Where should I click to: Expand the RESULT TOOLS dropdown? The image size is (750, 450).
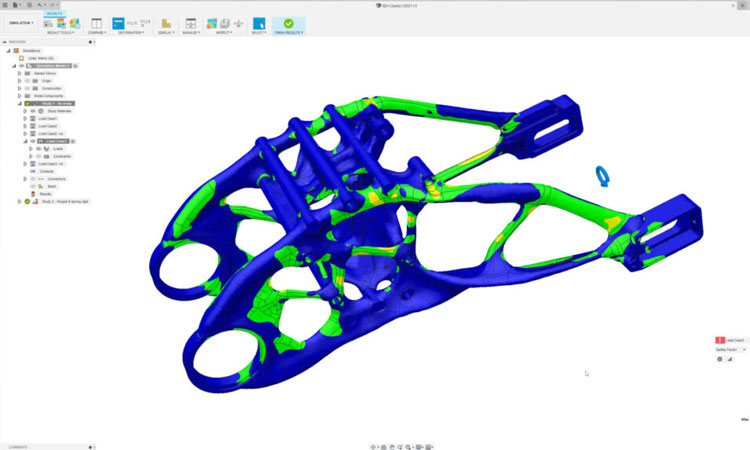pyautogui.click(x=61, y=33)
